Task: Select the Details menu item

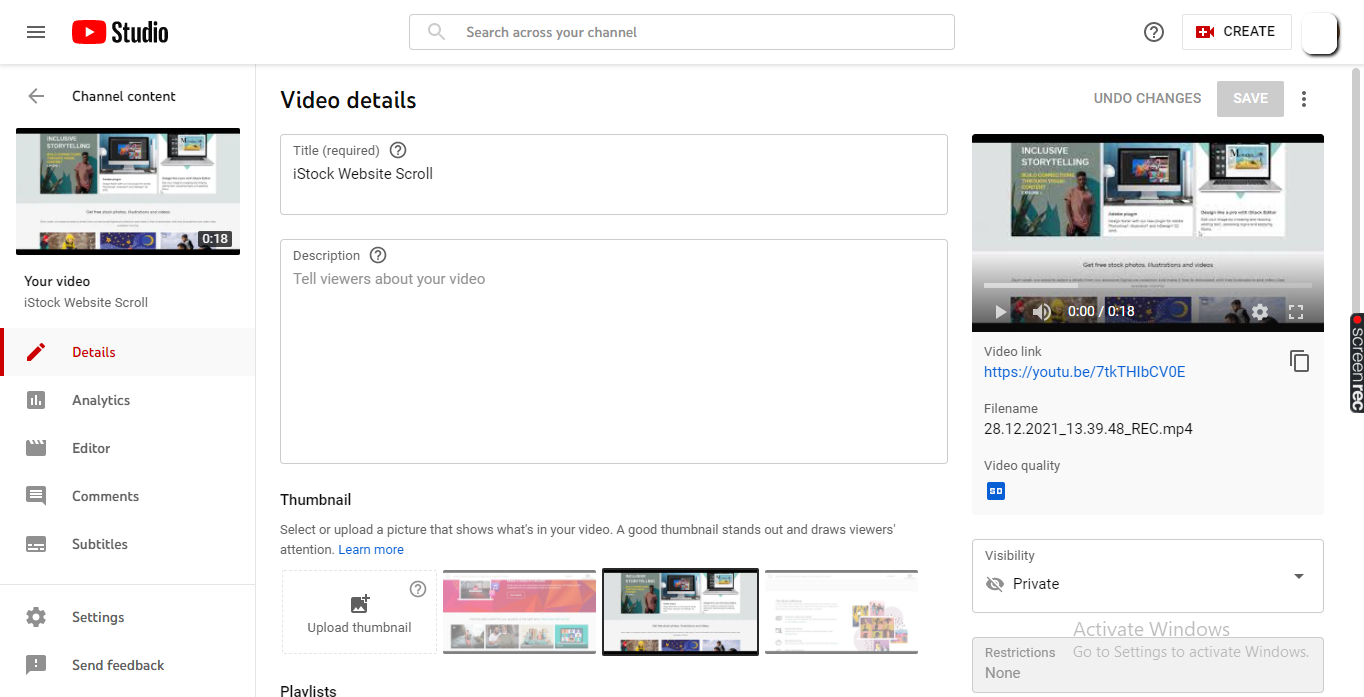Action: click(x=128, y=352)
